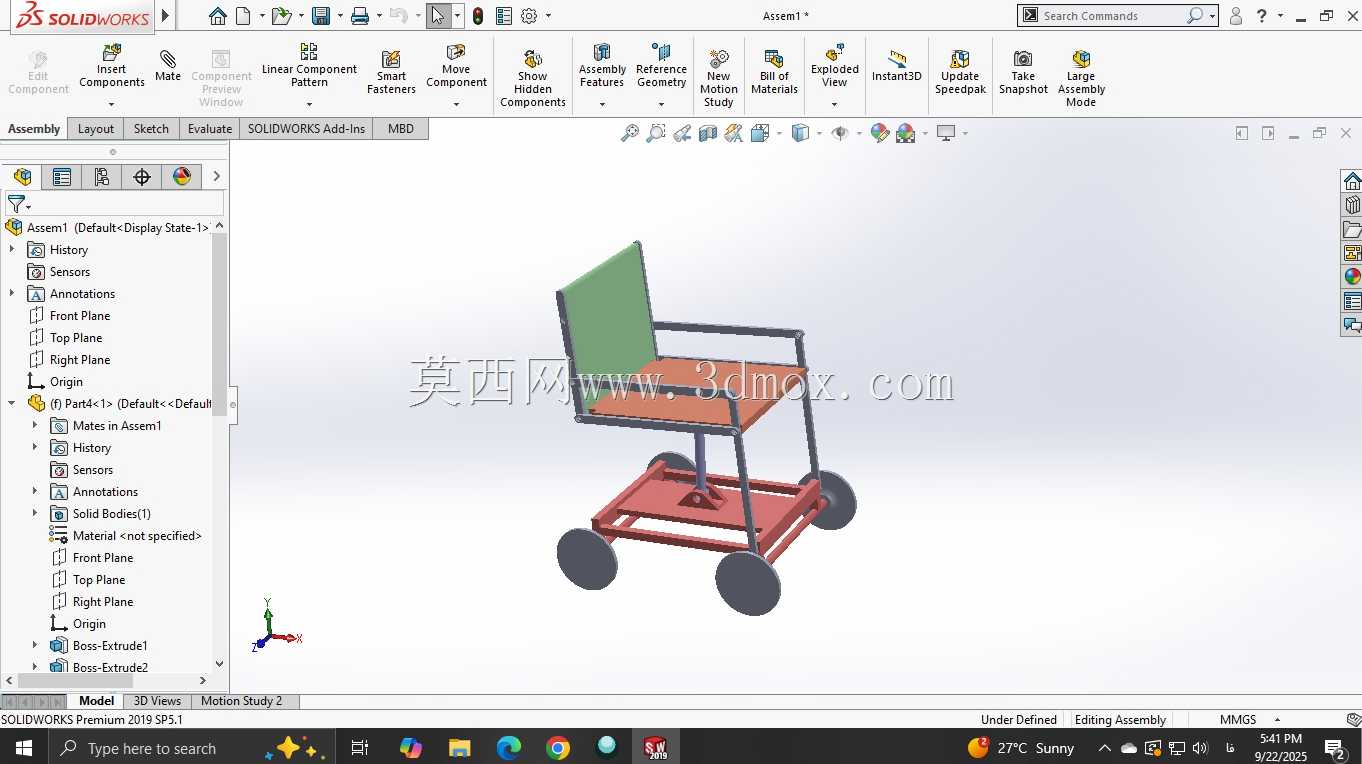Toggle Large Assembly Mode
Image resolution: width=1362 pixels, height=764 pixels.
tap(1081, 78)
